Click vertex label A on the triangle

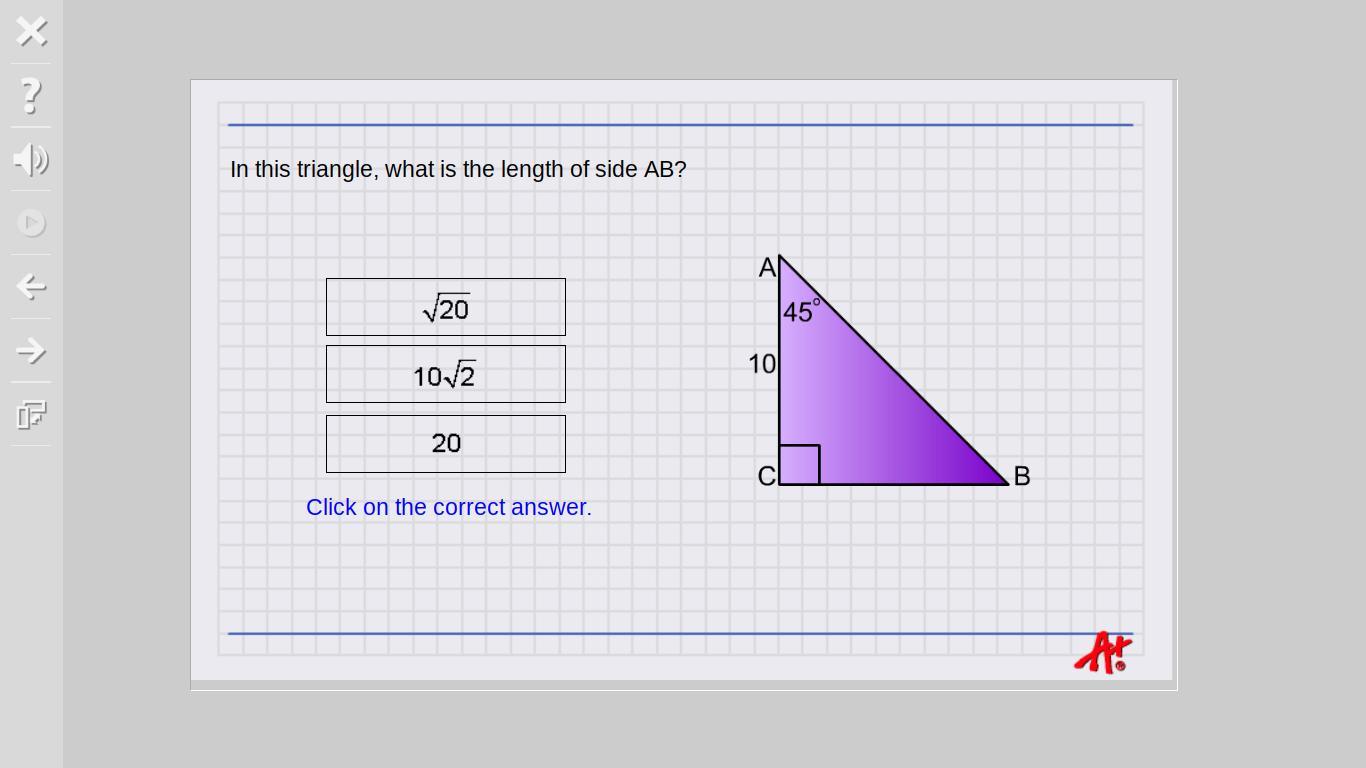(767, 268)
